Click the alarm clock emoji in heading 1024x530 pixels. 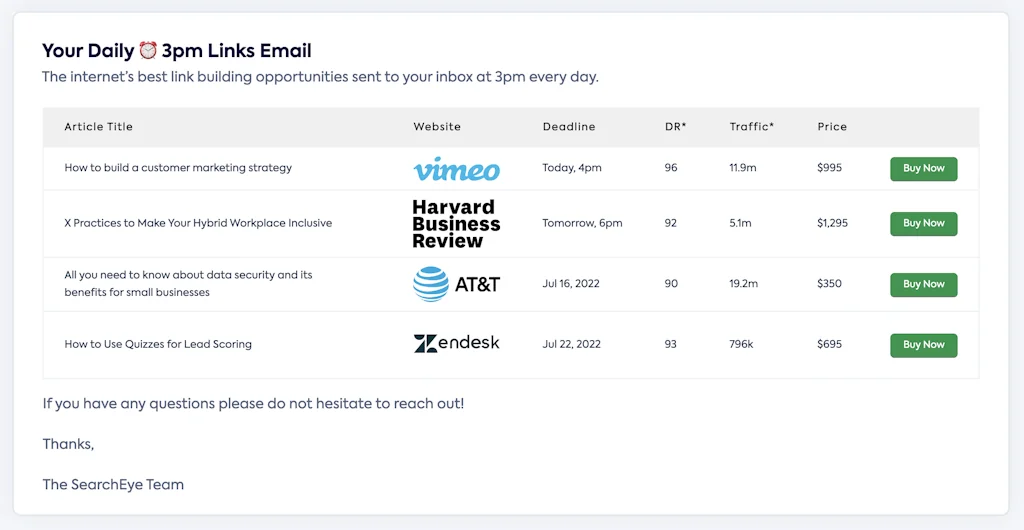coord(148,51)
